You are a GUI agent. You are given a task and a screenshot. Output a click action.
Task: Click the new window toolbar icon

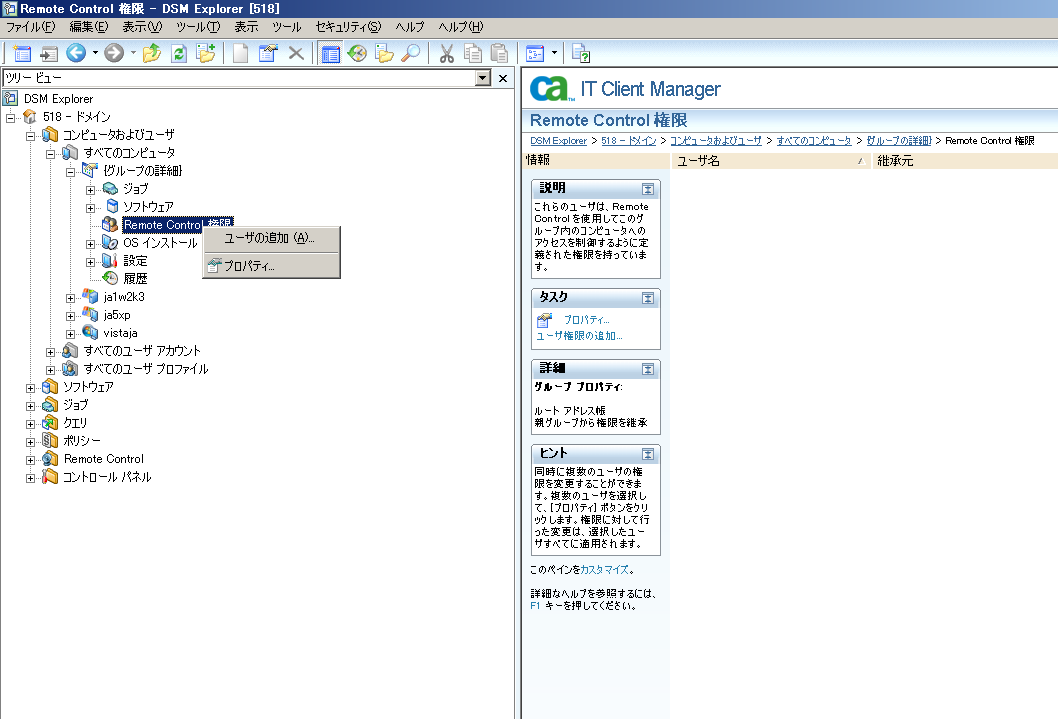(22, 53)
